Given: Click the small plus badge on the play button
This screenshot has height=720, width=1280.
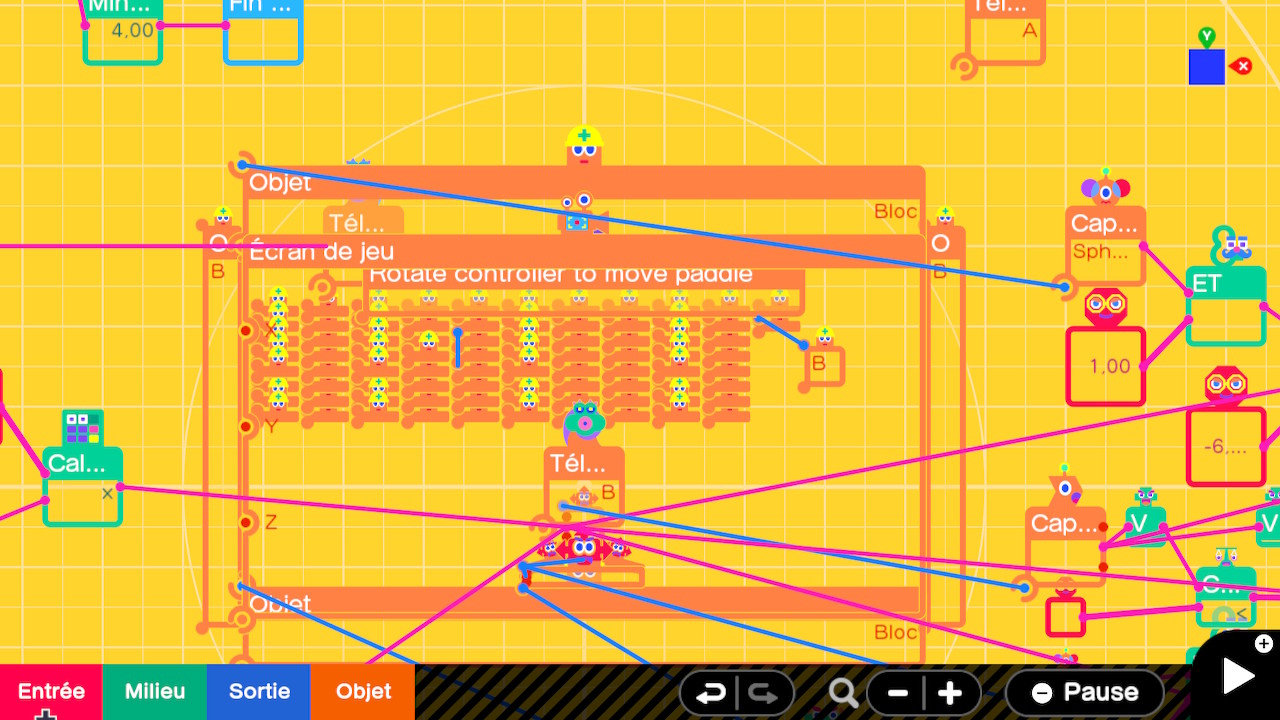Looking at the screenshot, I should 1264,643.
